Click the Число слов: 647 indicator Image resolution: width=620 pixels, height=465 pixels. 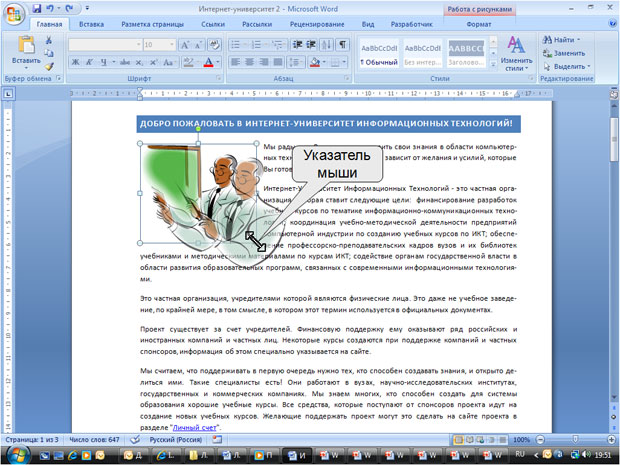click(x=94, y=439)
